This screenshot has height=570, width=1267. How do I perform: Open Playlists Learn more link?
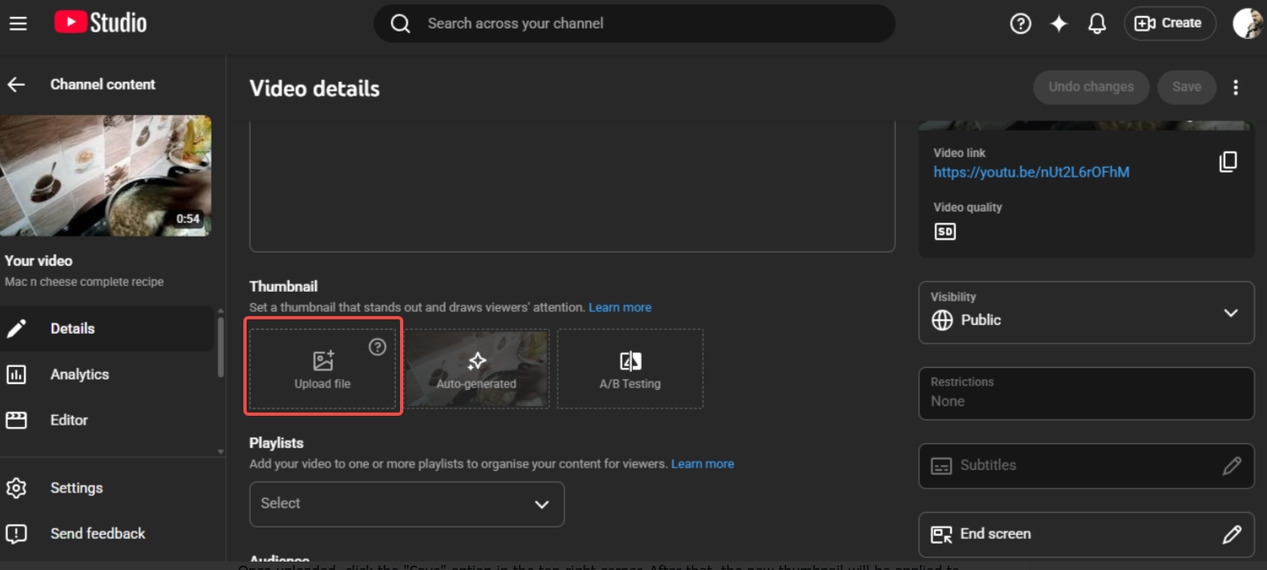pyautogui.click(x=702, y=464)
